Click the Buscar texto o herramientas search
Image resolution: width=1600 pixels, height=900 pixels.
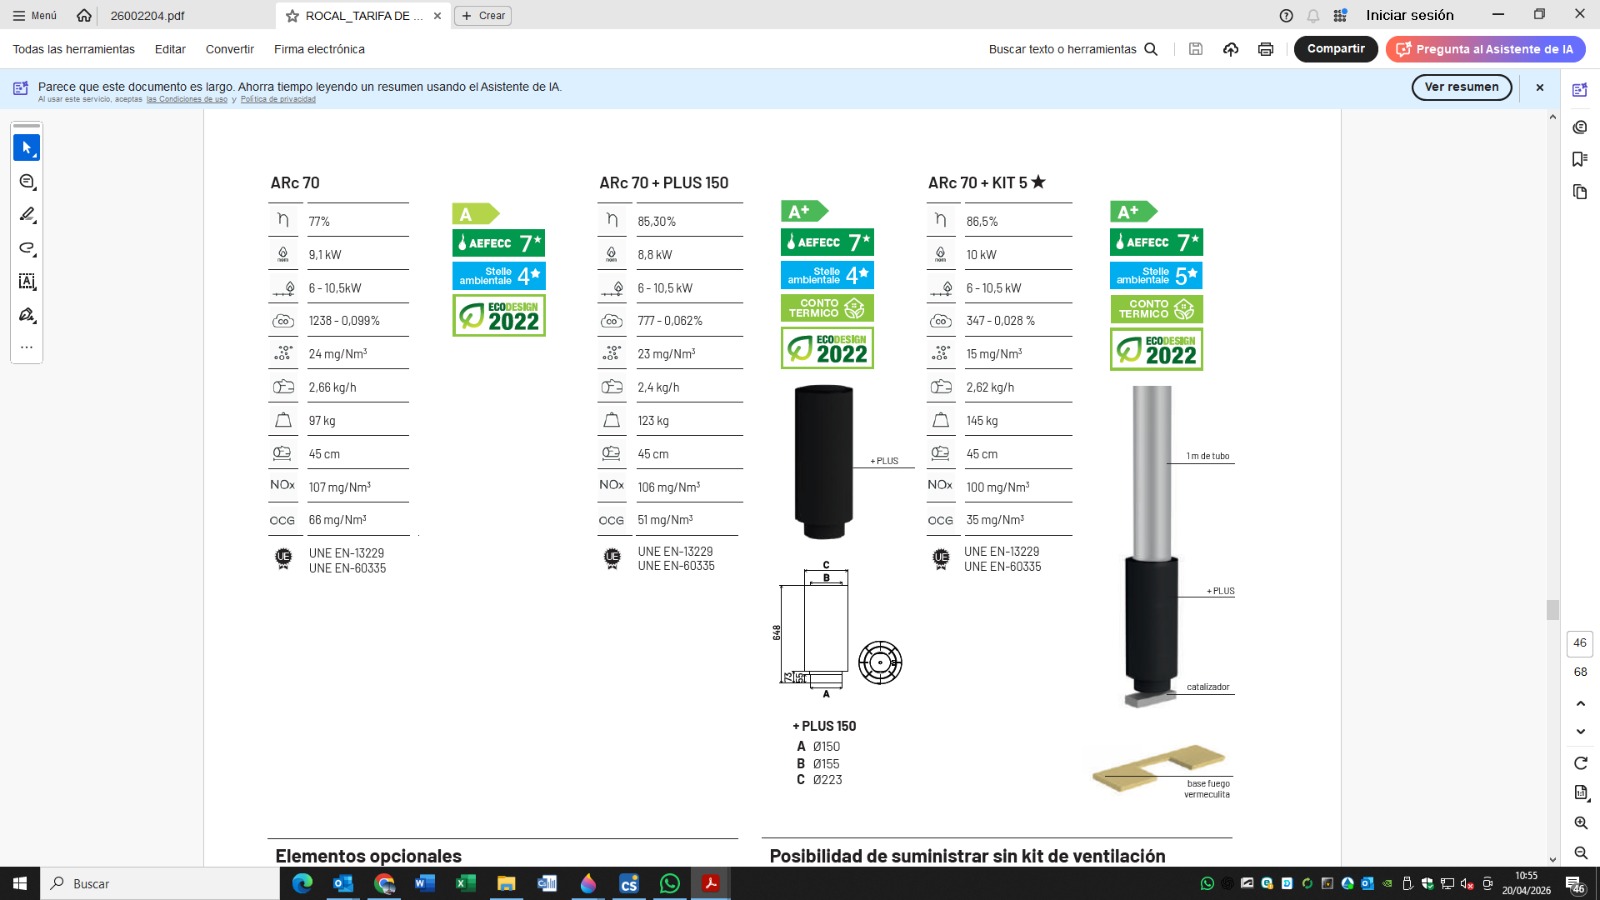coord(1073,49)
